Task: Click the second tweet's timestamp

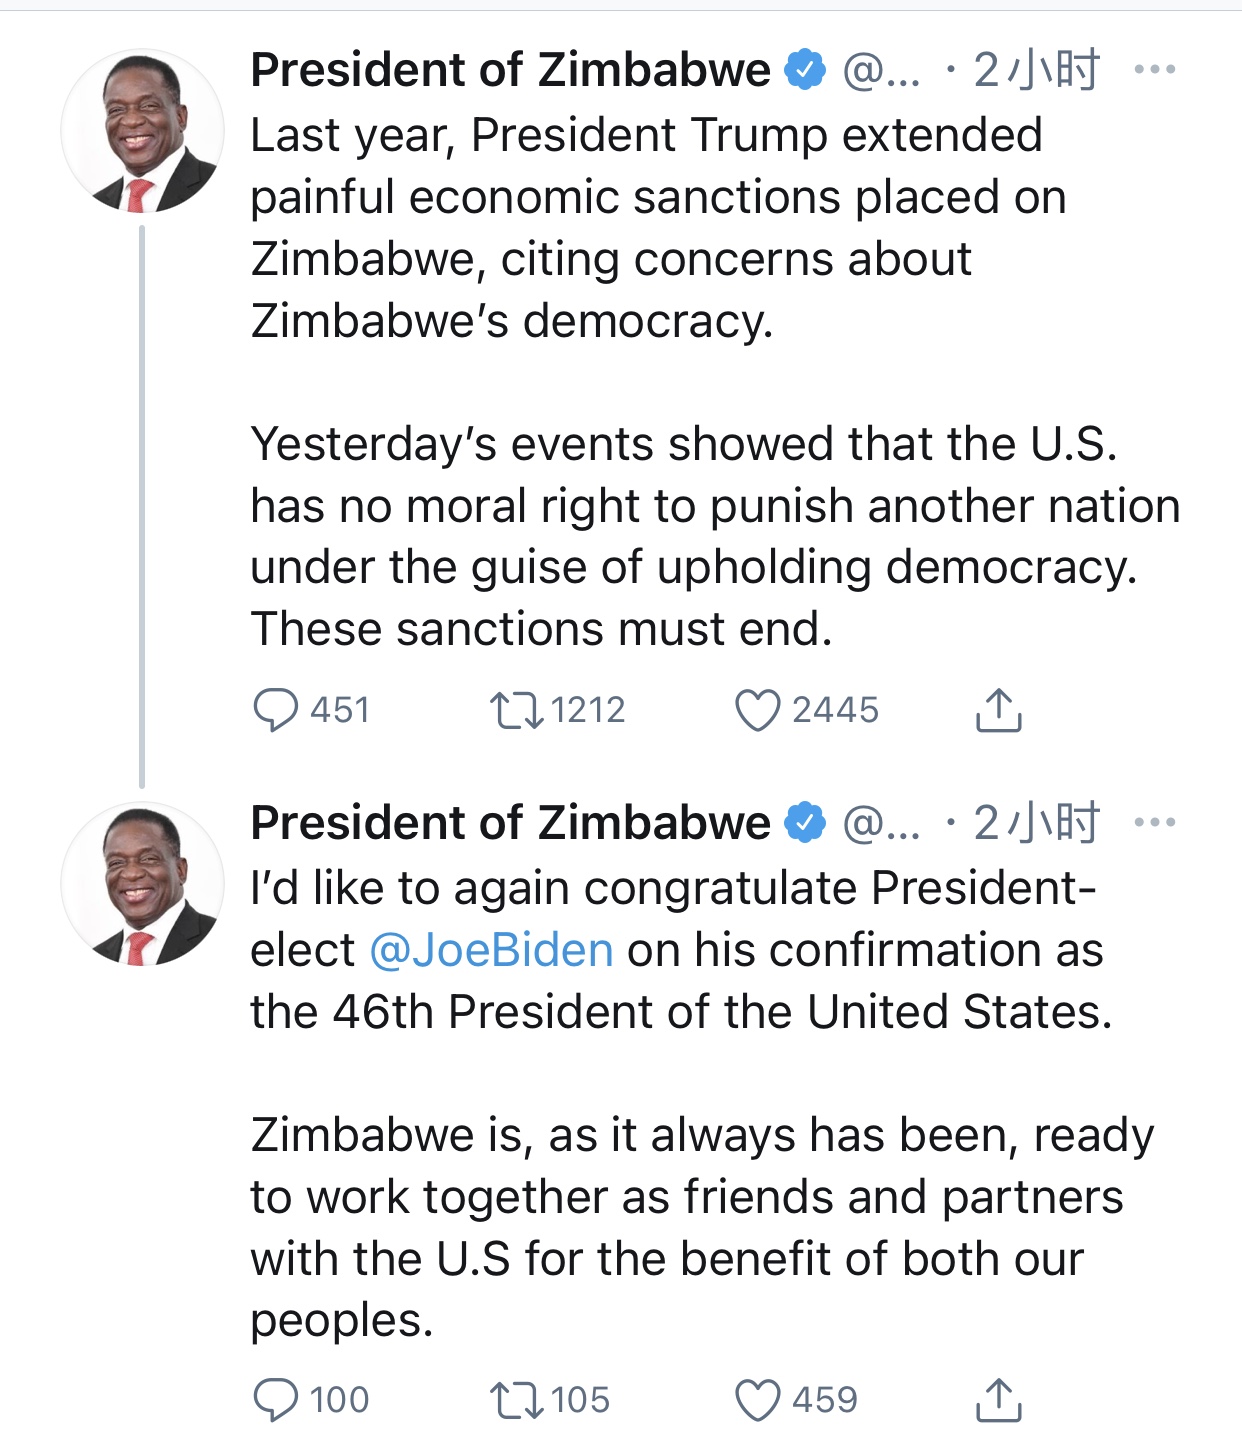Action: coord(1036,823)
